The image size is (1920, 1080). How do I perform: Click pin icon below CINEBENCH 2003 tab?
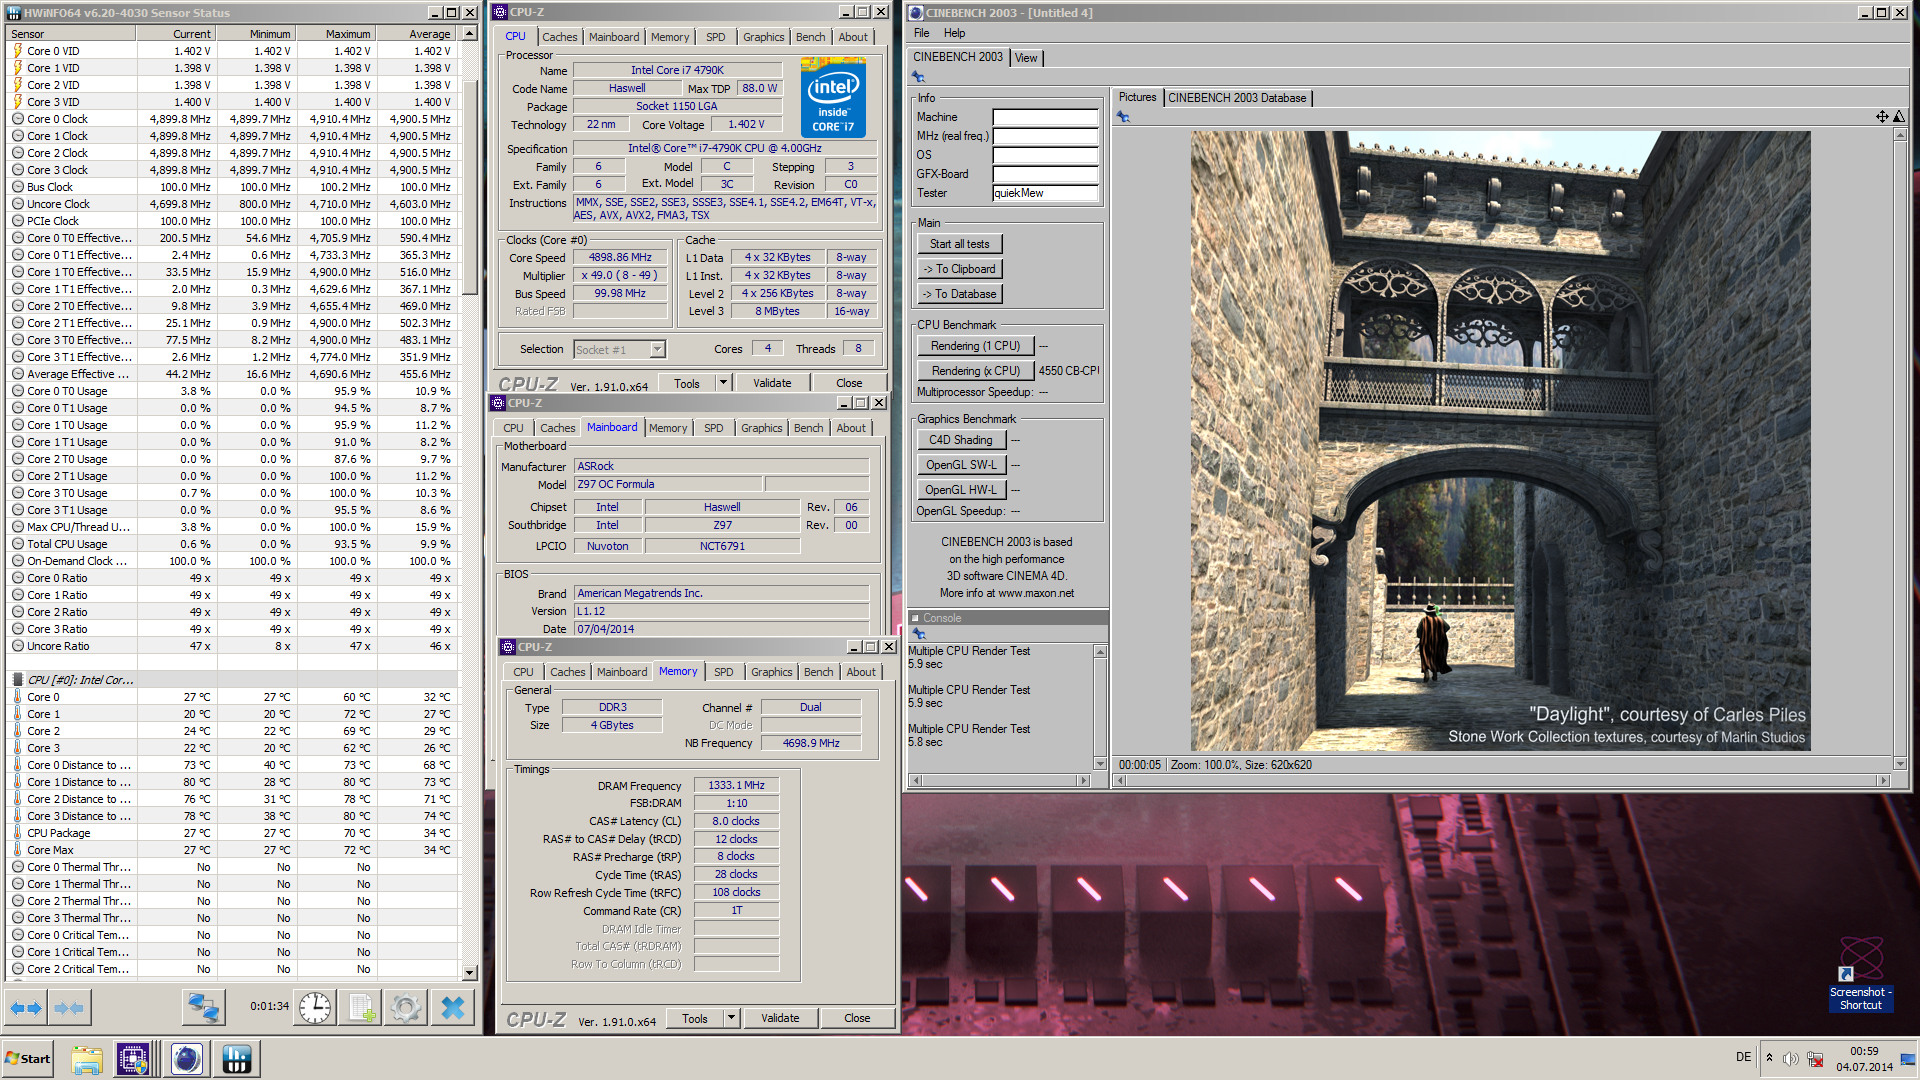pyautogui.click(x=918, y=77)
